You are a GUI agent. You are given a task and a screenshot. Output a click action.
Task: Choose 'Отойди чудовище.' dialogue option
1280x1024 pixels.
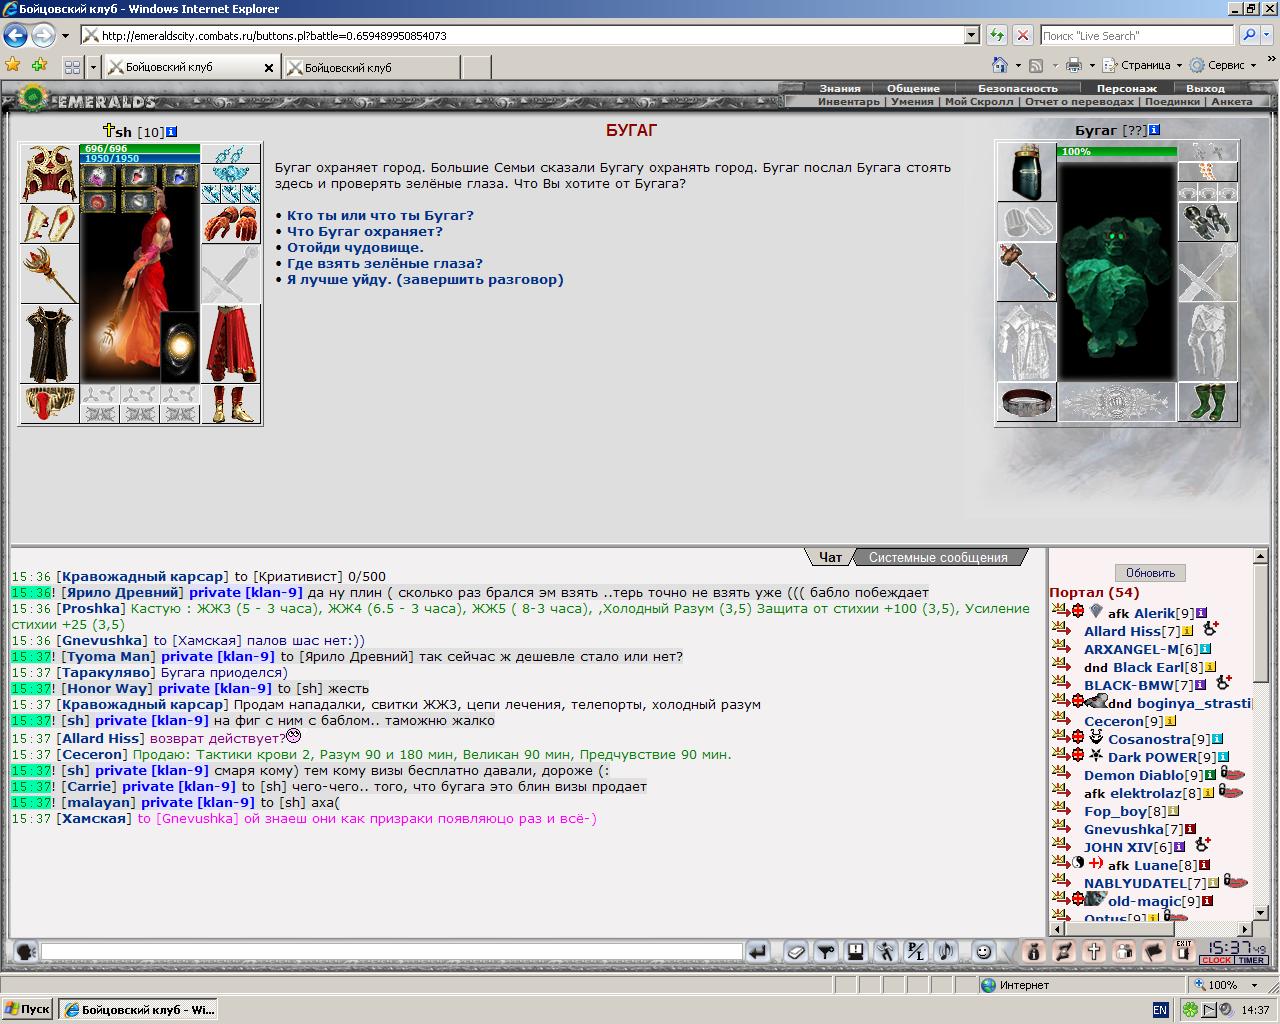(x=355, y=247)
